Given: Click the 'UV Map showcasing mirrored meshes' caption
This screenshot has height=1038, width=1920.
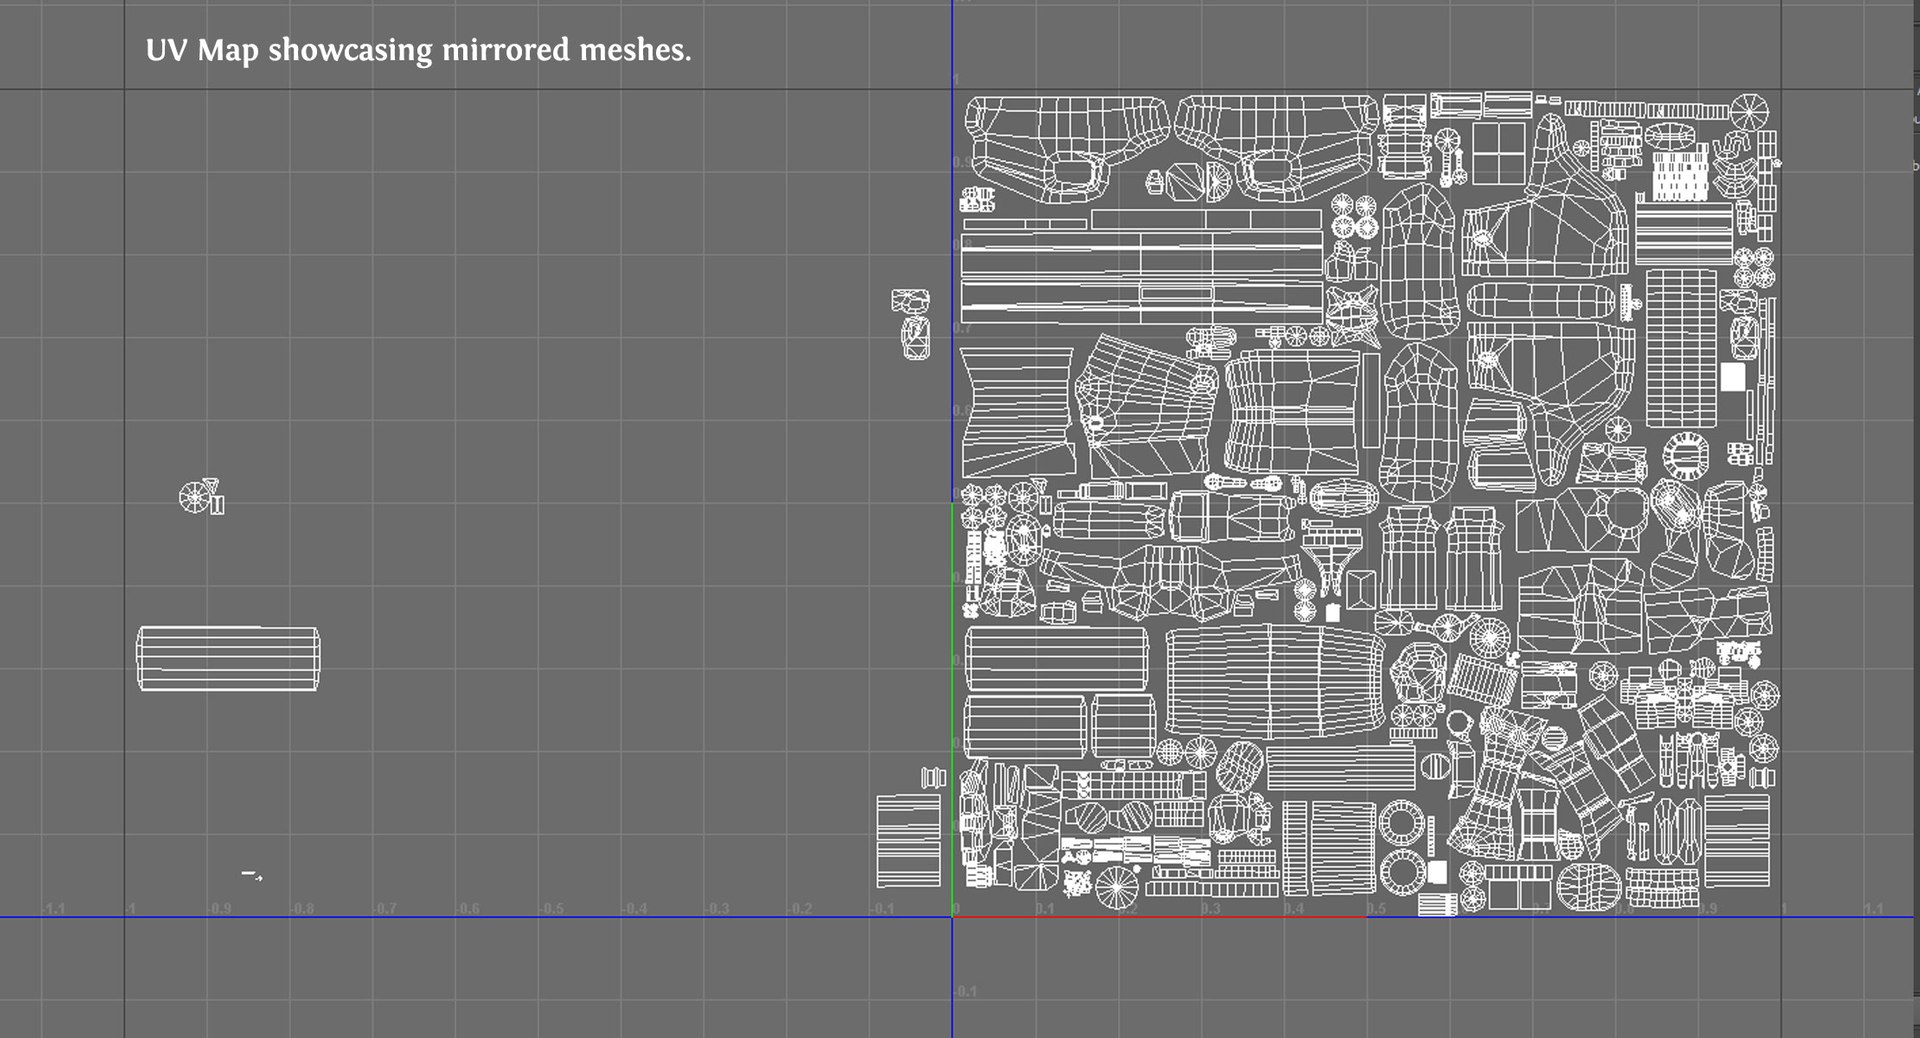Looking at the screenshot, I should pyautogui.click(x=418, y=50).
